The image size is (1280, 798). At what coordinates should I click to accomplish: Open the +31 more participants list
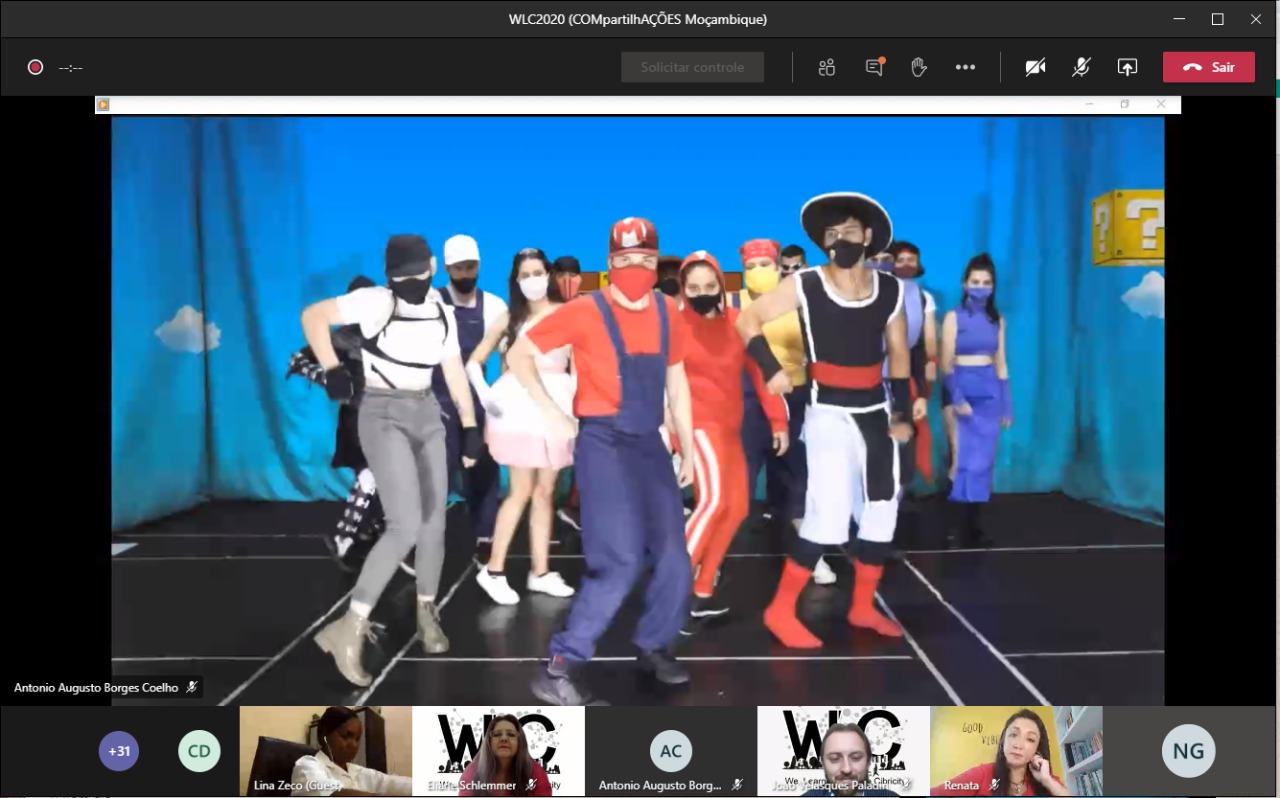119,751
